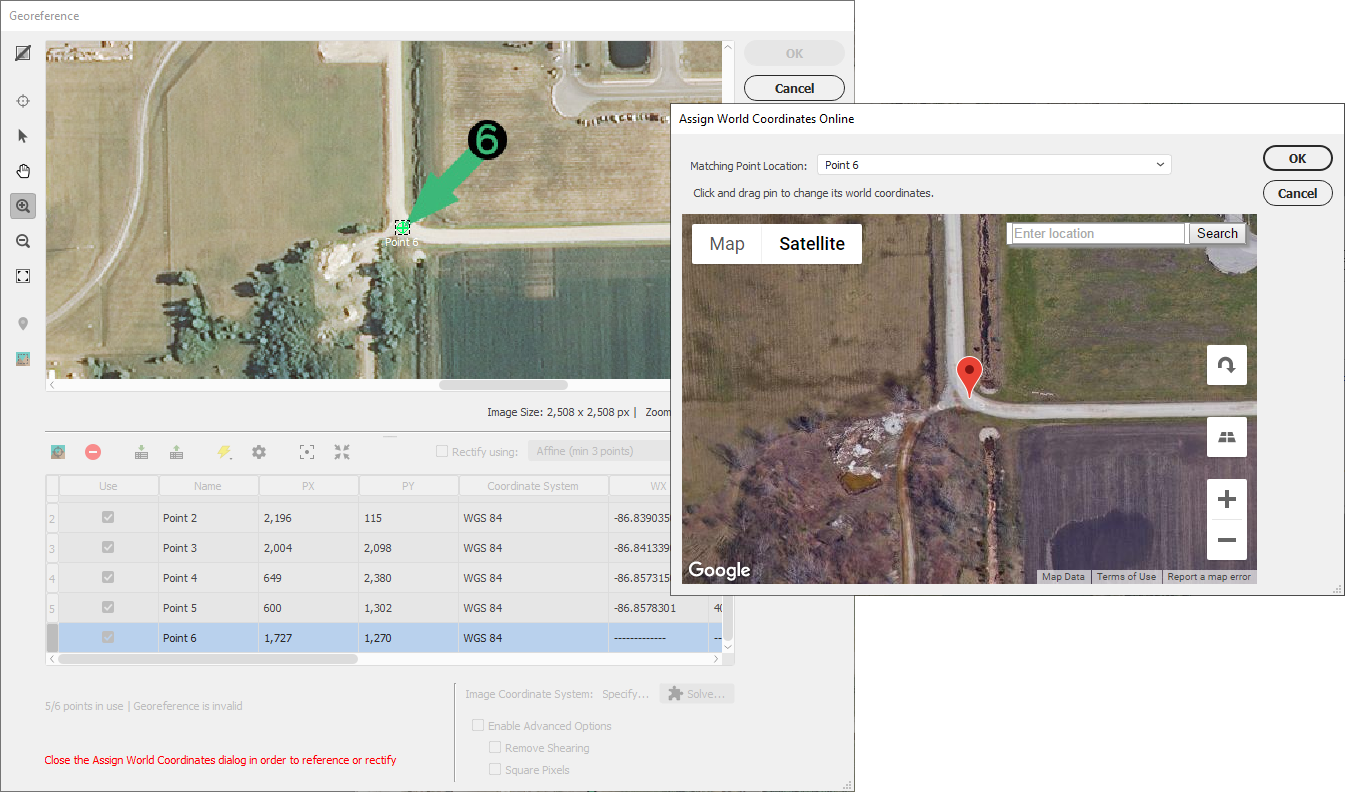Check the Square Pixels option
1345x792 pixels.
point(495,770)
